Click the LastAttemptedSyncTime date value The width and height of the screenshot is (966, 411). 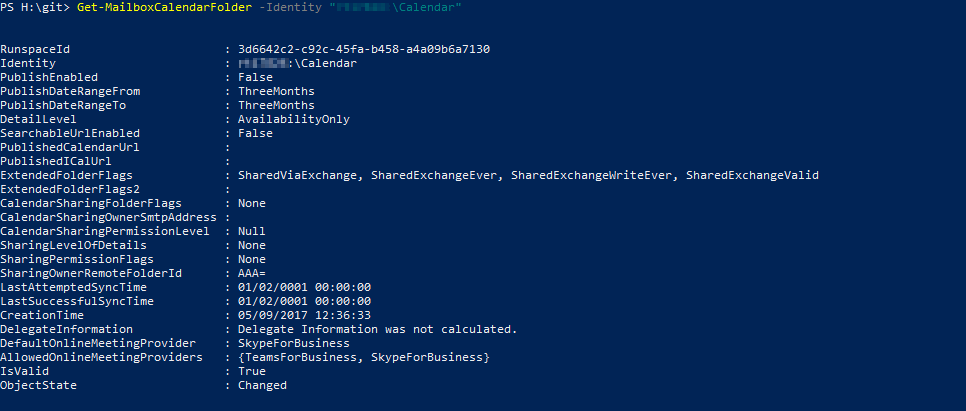[304, 287]
